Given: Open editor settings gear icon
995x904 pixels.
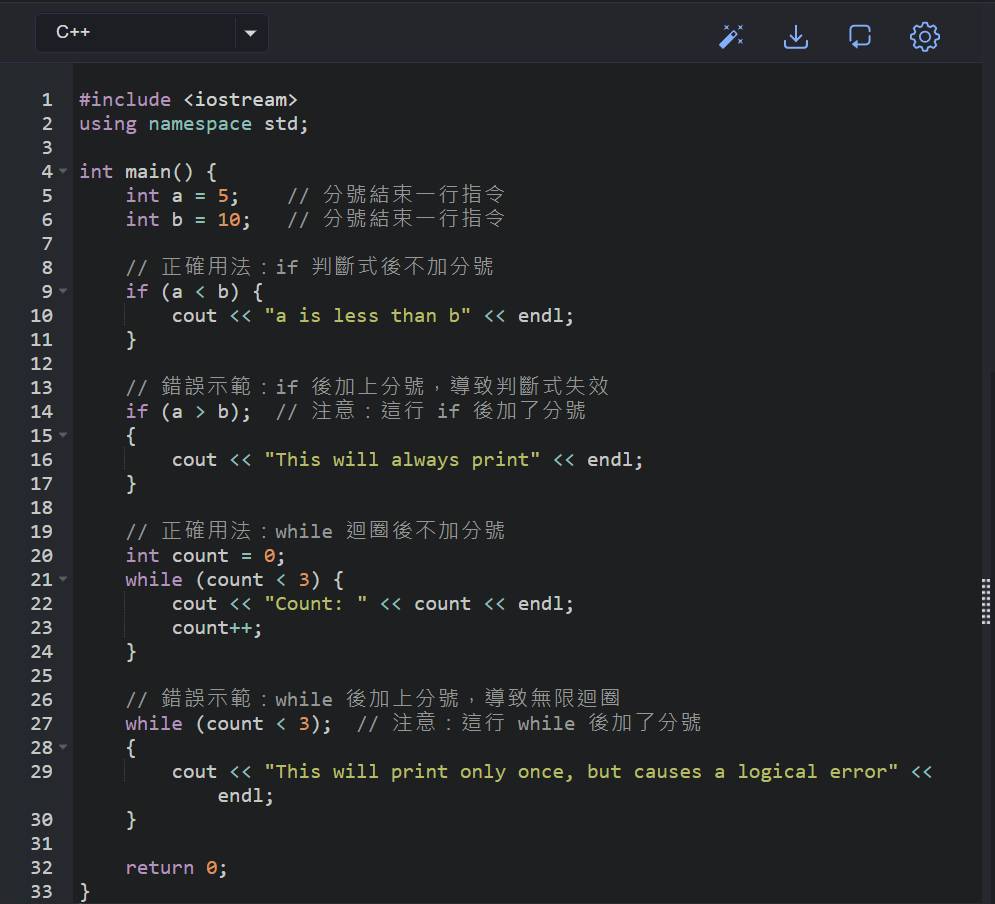Looking at the screenshot, I should [x=925, y=37].
